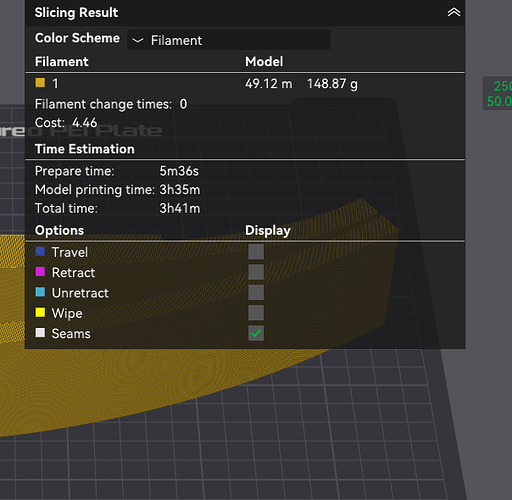
Task: Enable the Wipe display checkbox
Action: pos(256,313)
